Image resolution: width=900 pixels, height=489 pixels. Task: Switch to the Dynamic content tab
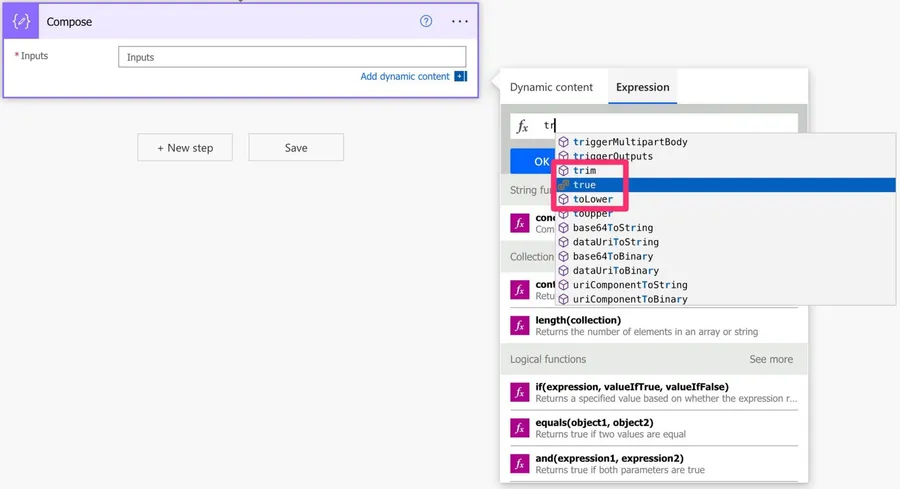click(551, 87)
